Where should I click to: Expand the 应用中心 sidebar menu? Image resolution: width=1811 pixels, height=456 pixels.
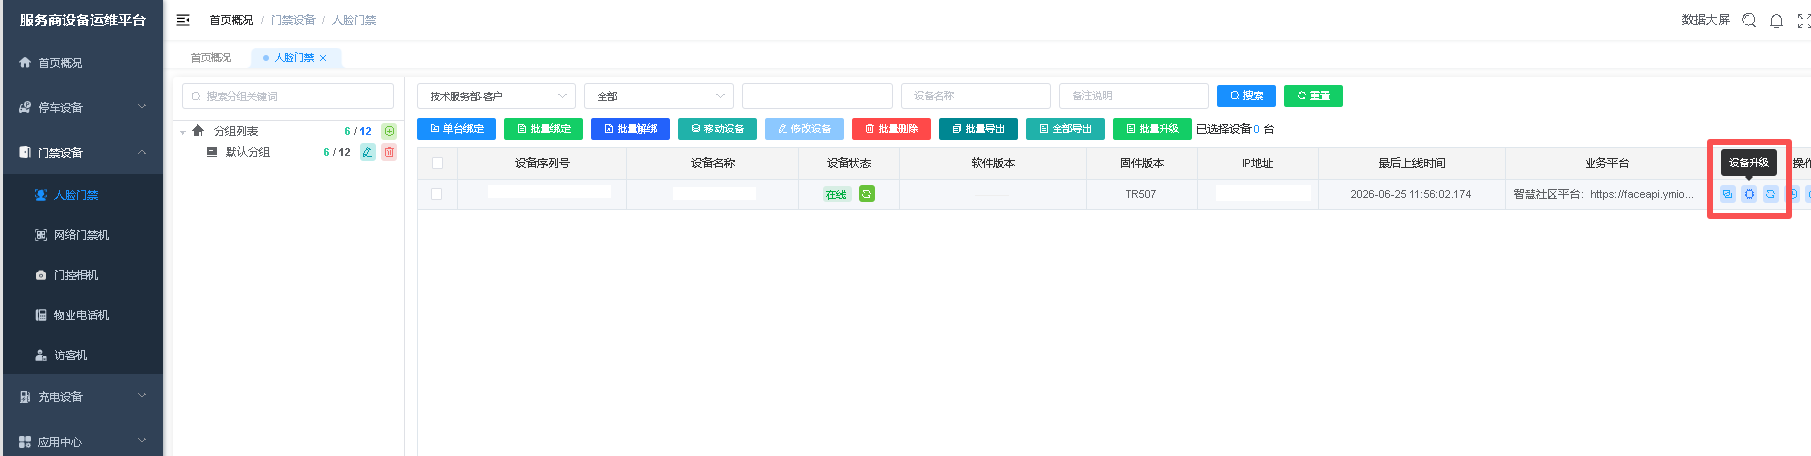(x=81, y=441)
